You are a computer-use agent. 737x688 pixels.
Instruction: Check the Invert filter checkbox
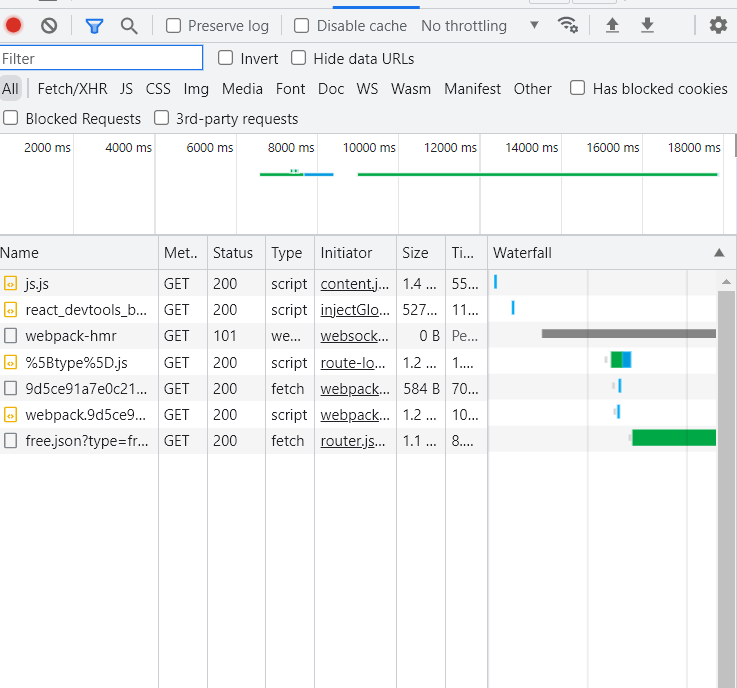pyautogui.click(x=225, y=58)
